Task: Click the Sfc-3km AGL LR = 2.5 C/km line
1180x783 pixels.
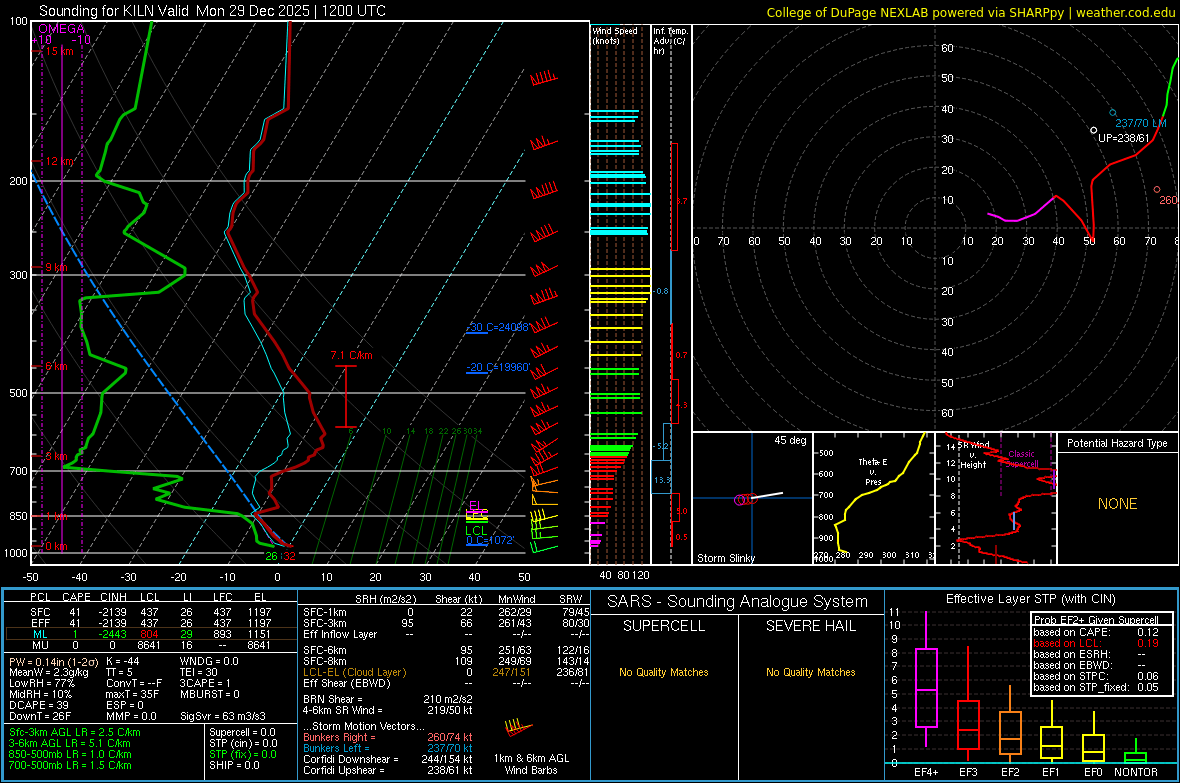Action: pos(75,732)
